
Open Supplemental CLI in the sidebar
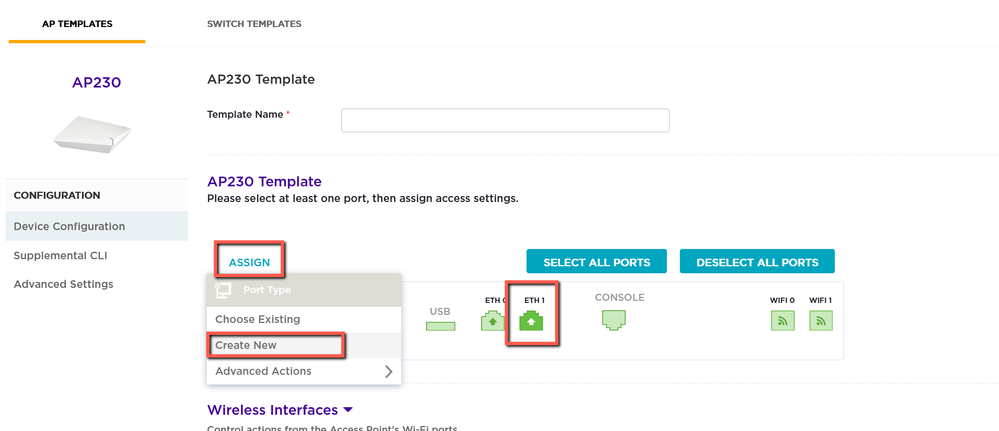(x=60, y=256)
